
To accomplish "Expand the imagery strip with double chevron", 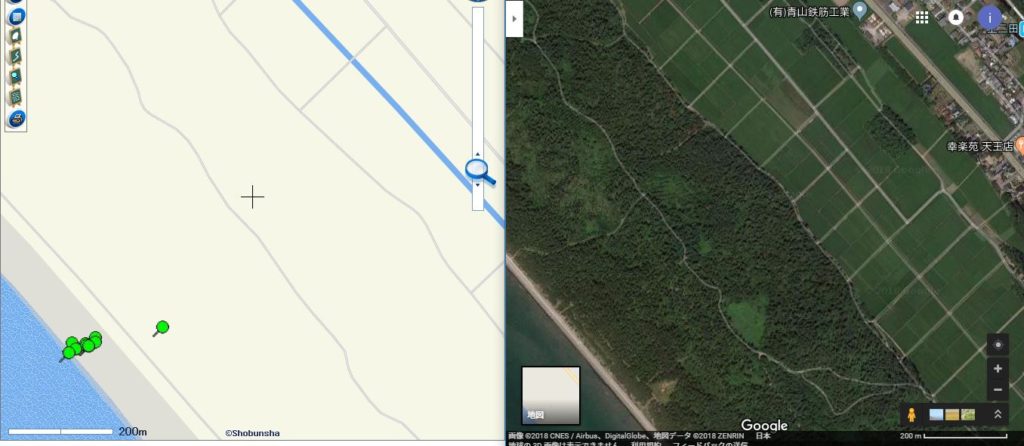I will [x=998, y=414].
